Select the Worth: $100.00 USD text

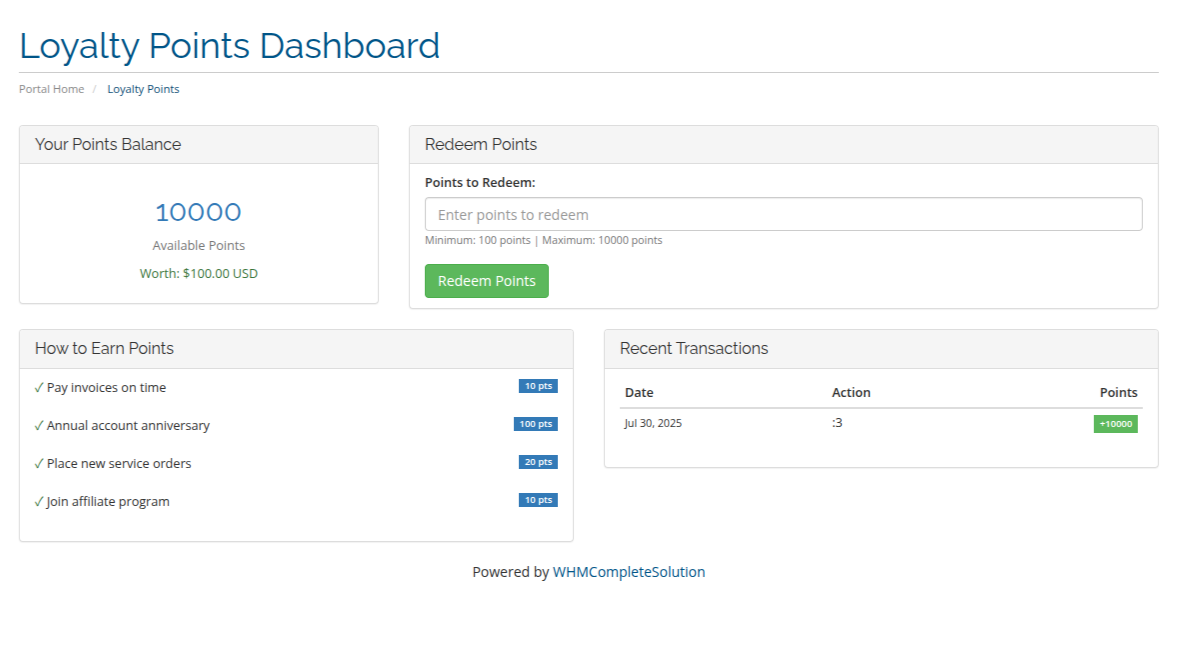click(x=198, y=273)
